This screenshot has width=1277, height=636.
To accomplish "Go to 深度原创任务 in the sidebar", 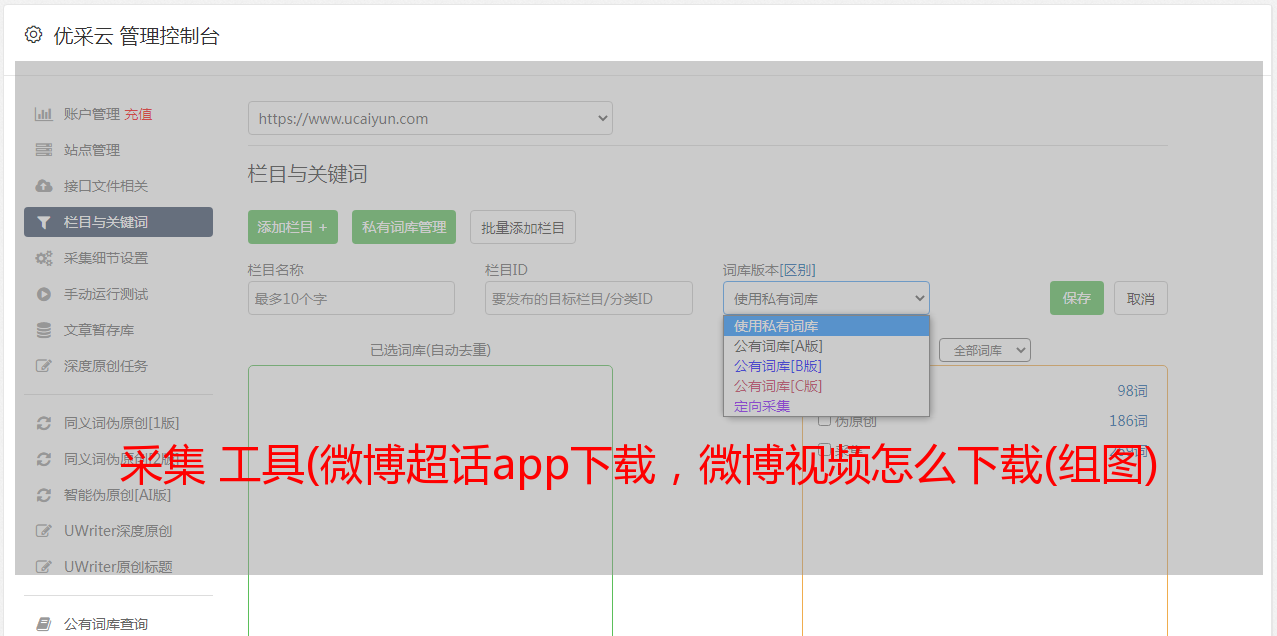I will point(105,366).
